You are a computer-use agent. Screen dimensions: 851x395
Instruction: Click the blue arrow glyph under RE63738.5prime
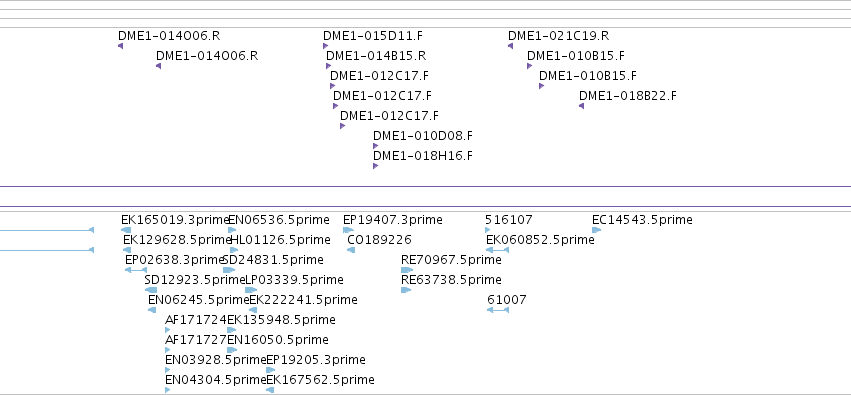(406, 290)
